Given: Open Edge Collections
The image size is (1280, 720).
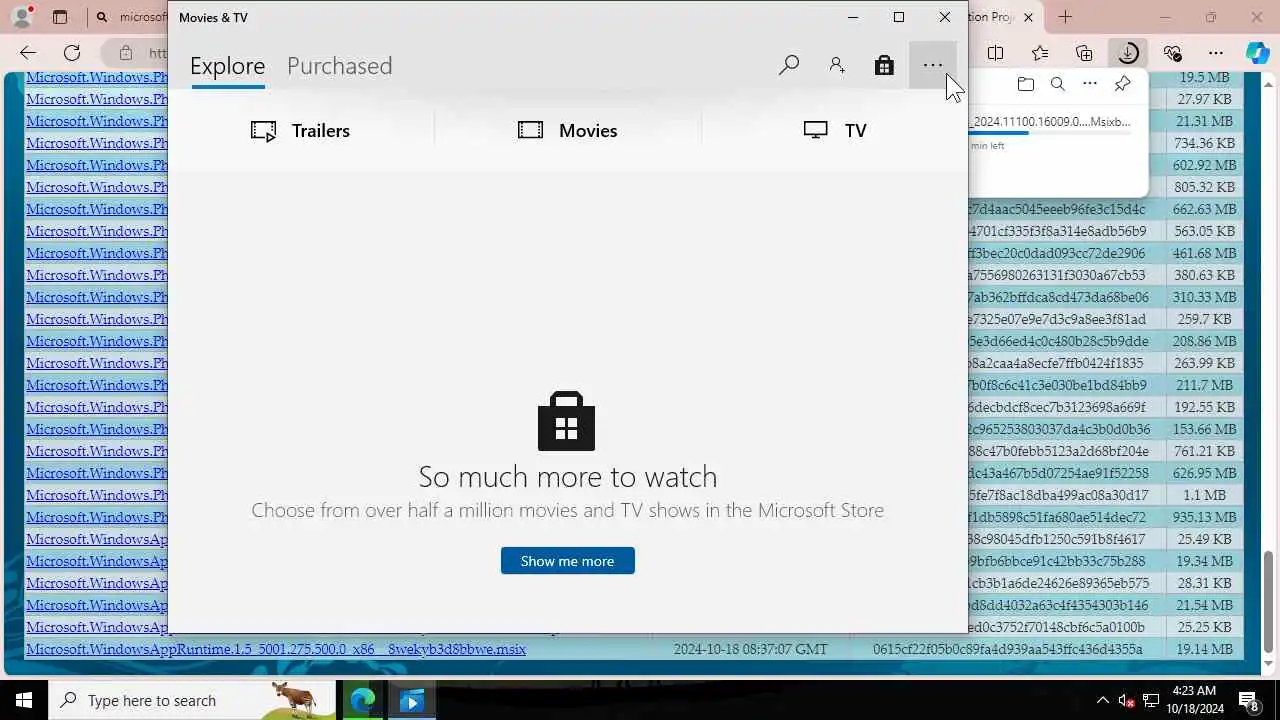Looking at the screenshot, I should click(1084, 53).
